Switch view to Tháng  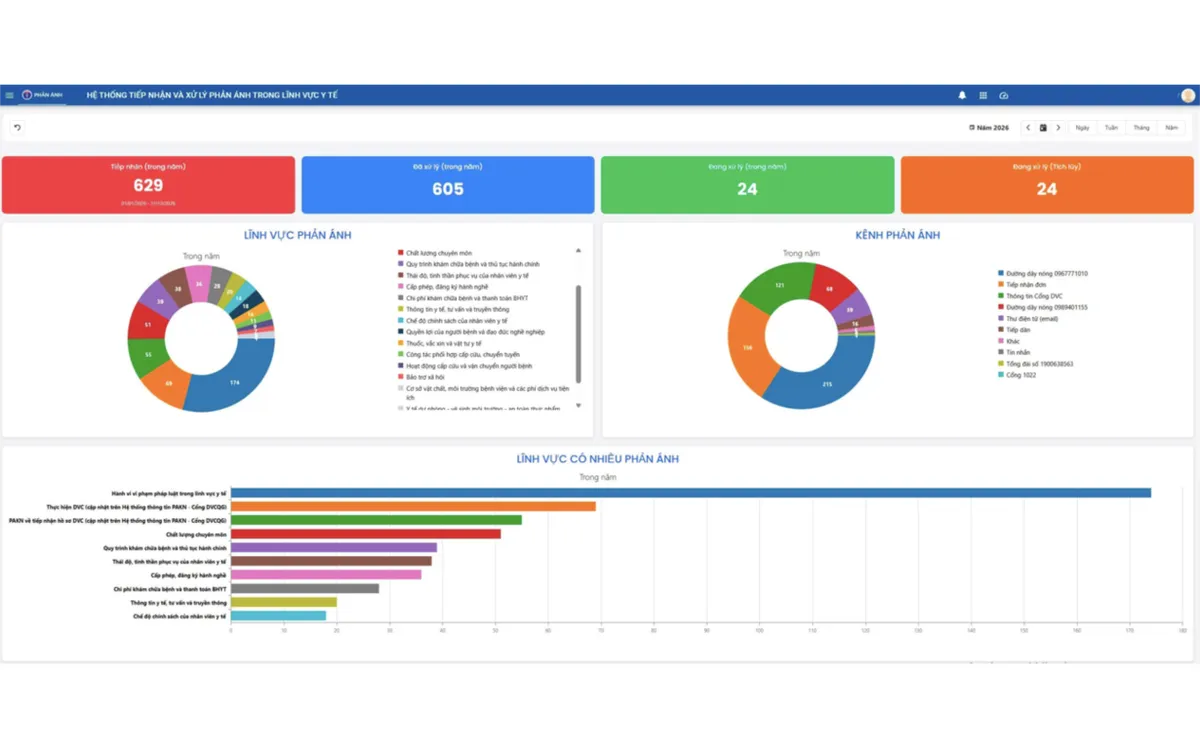pos(1141,128)
